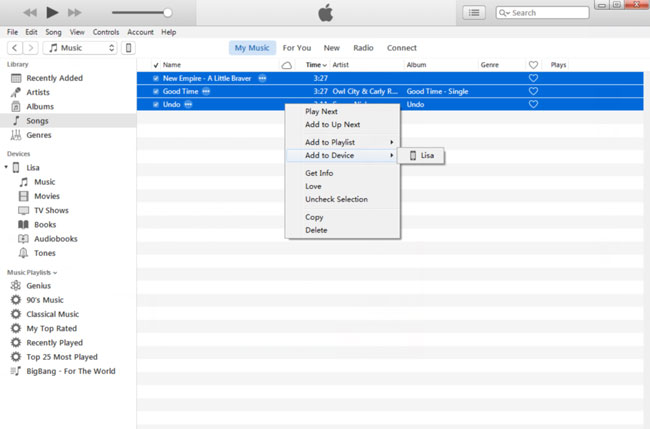Click the fast-forward next track button
The image size is (650, 429).
[x=75, y=12]
